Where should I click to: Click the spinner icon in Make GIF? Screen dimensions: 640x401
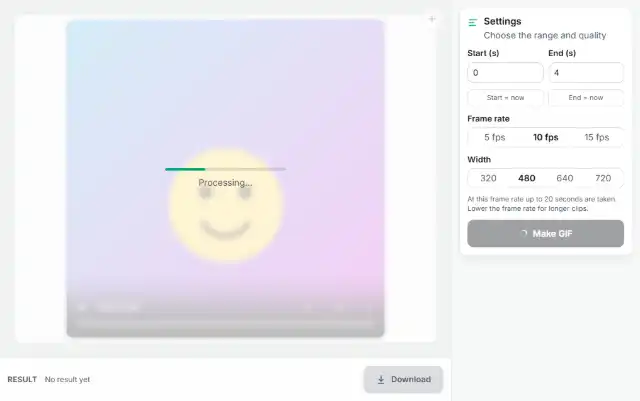point(524,234)
